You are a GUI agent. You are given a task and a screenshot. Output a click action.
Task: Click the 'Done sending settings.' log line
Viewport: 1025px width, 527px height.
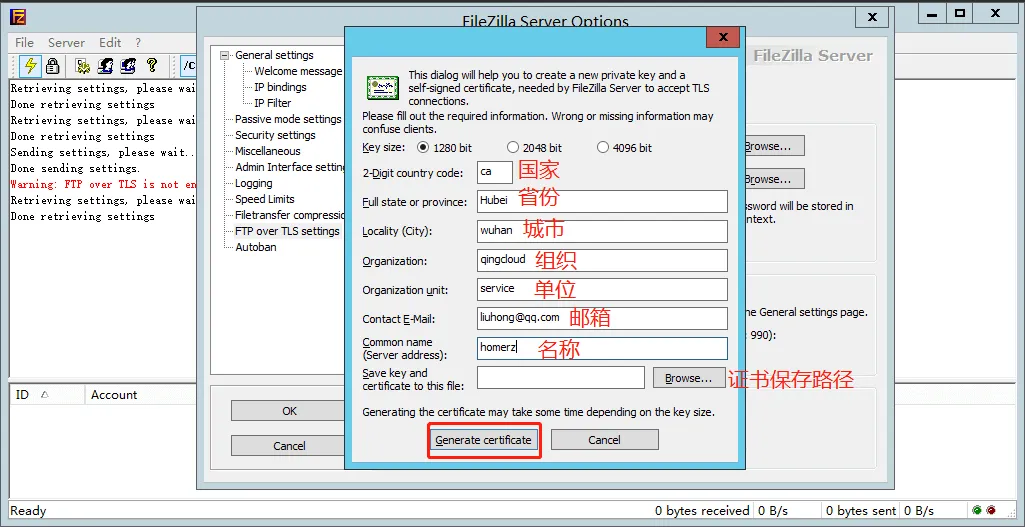[75, 168]
